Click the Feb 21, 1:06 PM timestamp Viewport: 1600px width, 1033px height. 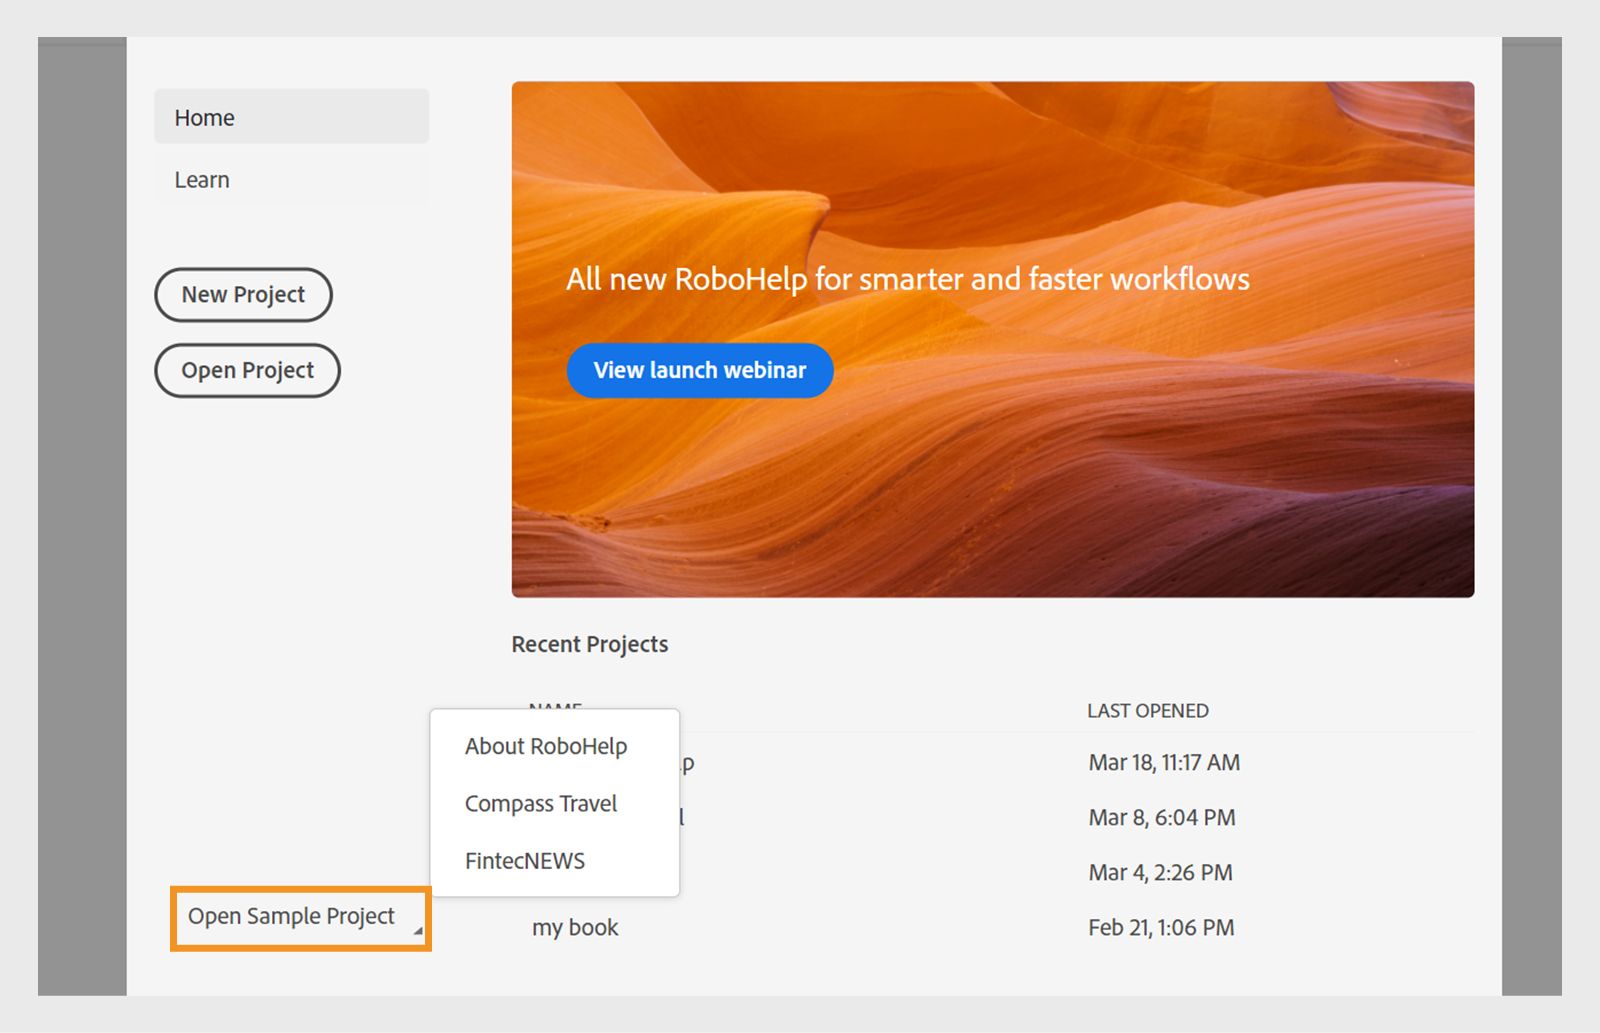[x=1161, y=928]
